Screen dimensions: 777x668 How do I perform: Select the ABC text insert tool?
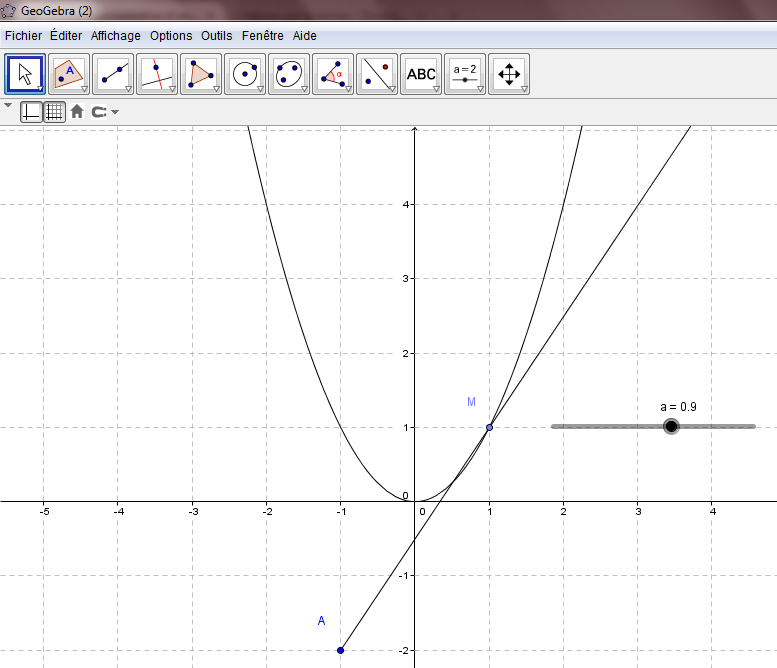pyautogui.click(x=421, y=74)
